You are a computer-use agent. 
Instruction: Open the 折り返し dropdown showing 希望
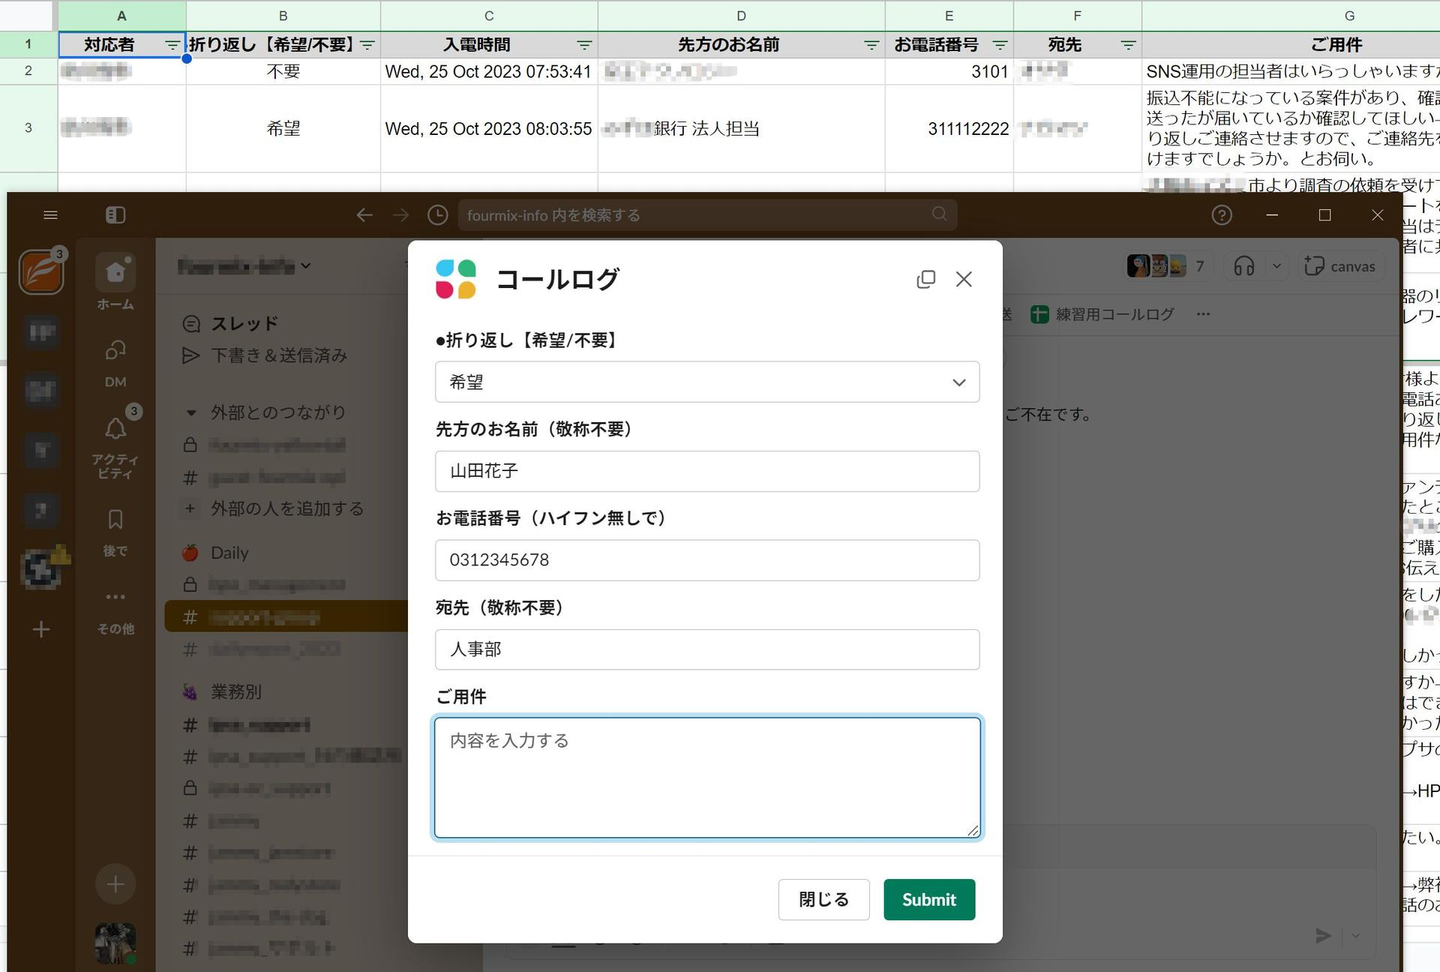(707, 382)
